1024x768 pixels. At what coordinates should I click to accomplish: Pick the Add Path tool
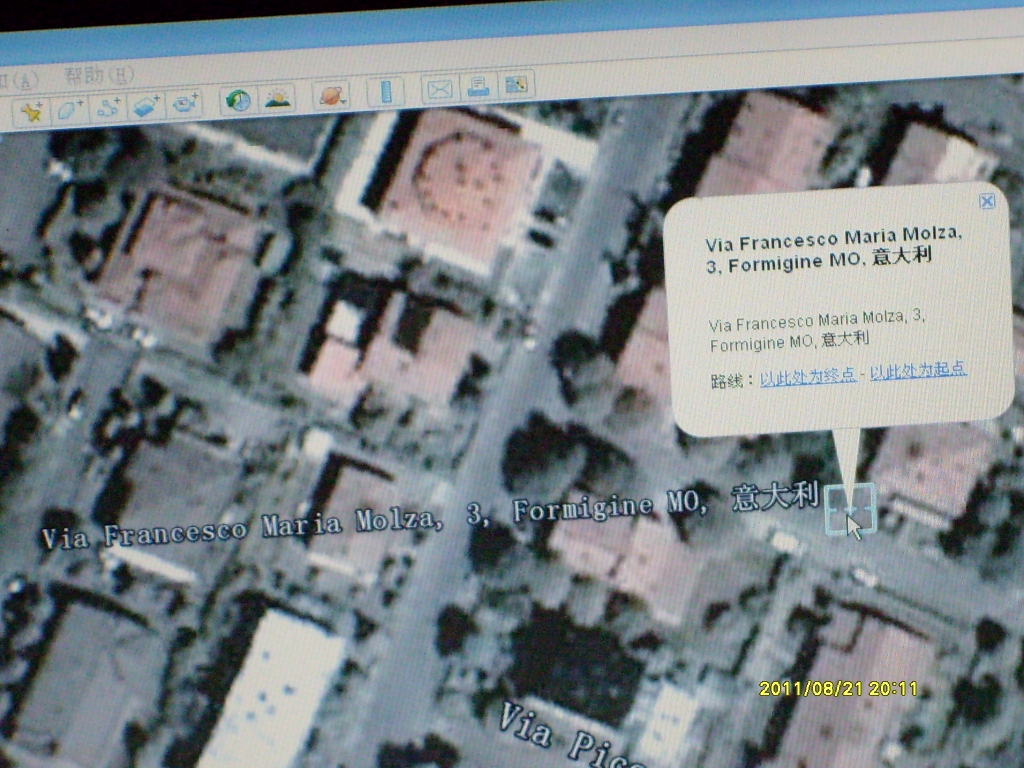(108, 107)
